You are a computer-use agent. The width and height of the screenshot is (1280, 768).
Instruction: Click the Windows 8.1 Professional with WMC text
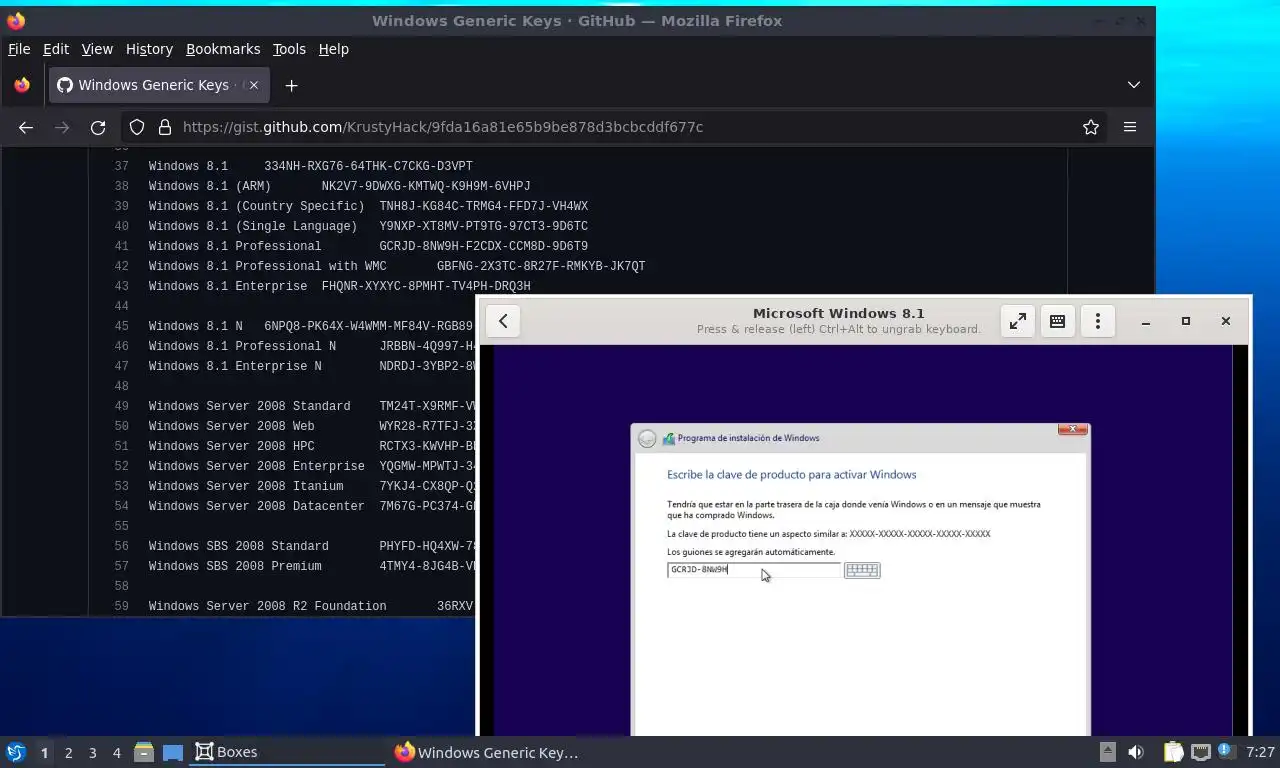click(268, 266)
